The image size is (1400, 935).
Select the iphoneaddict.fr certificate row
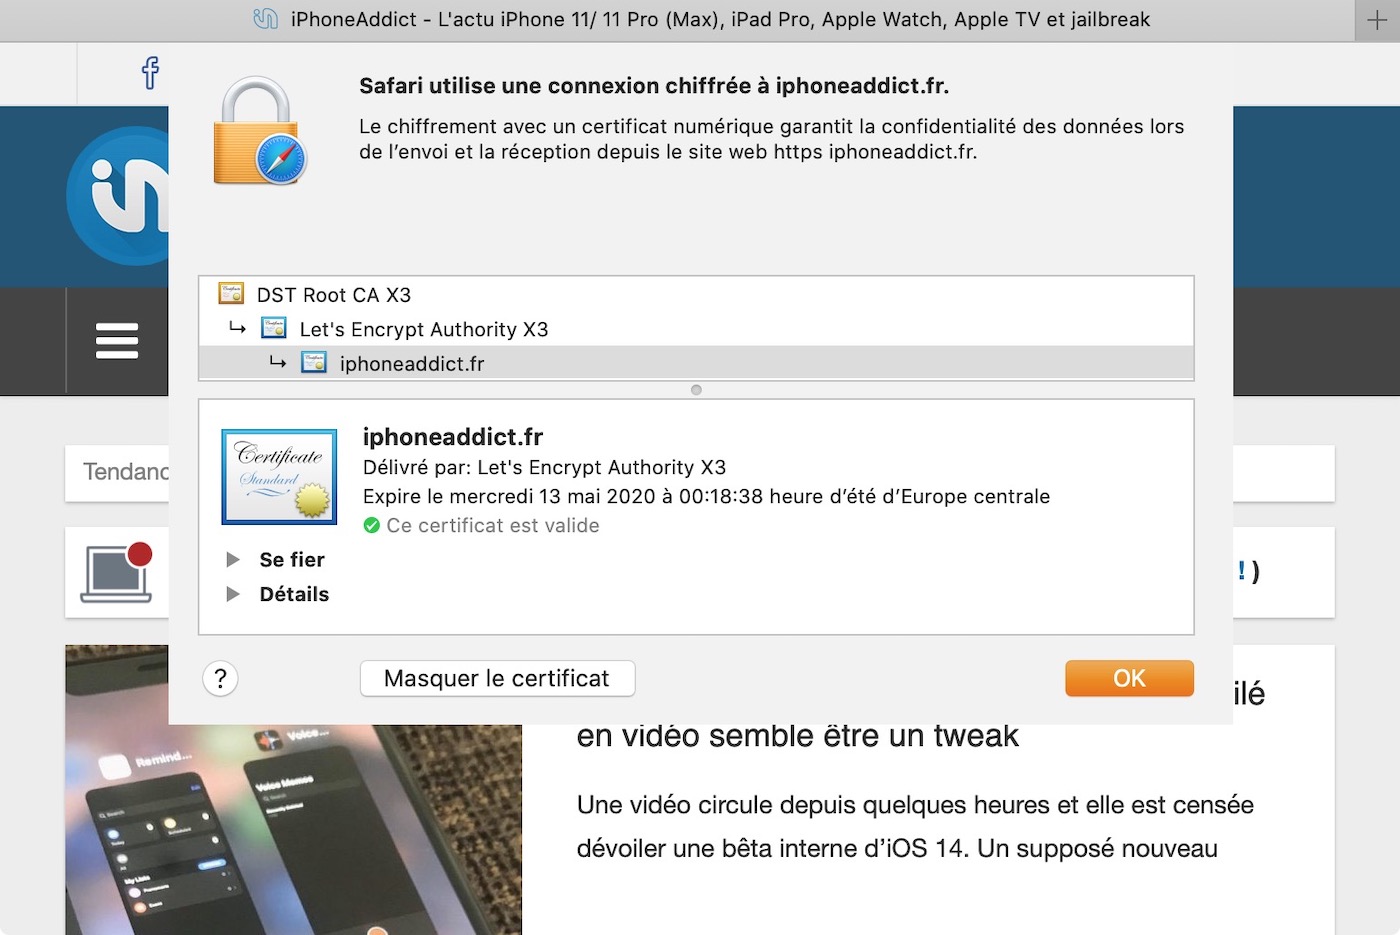pos(696,363)
